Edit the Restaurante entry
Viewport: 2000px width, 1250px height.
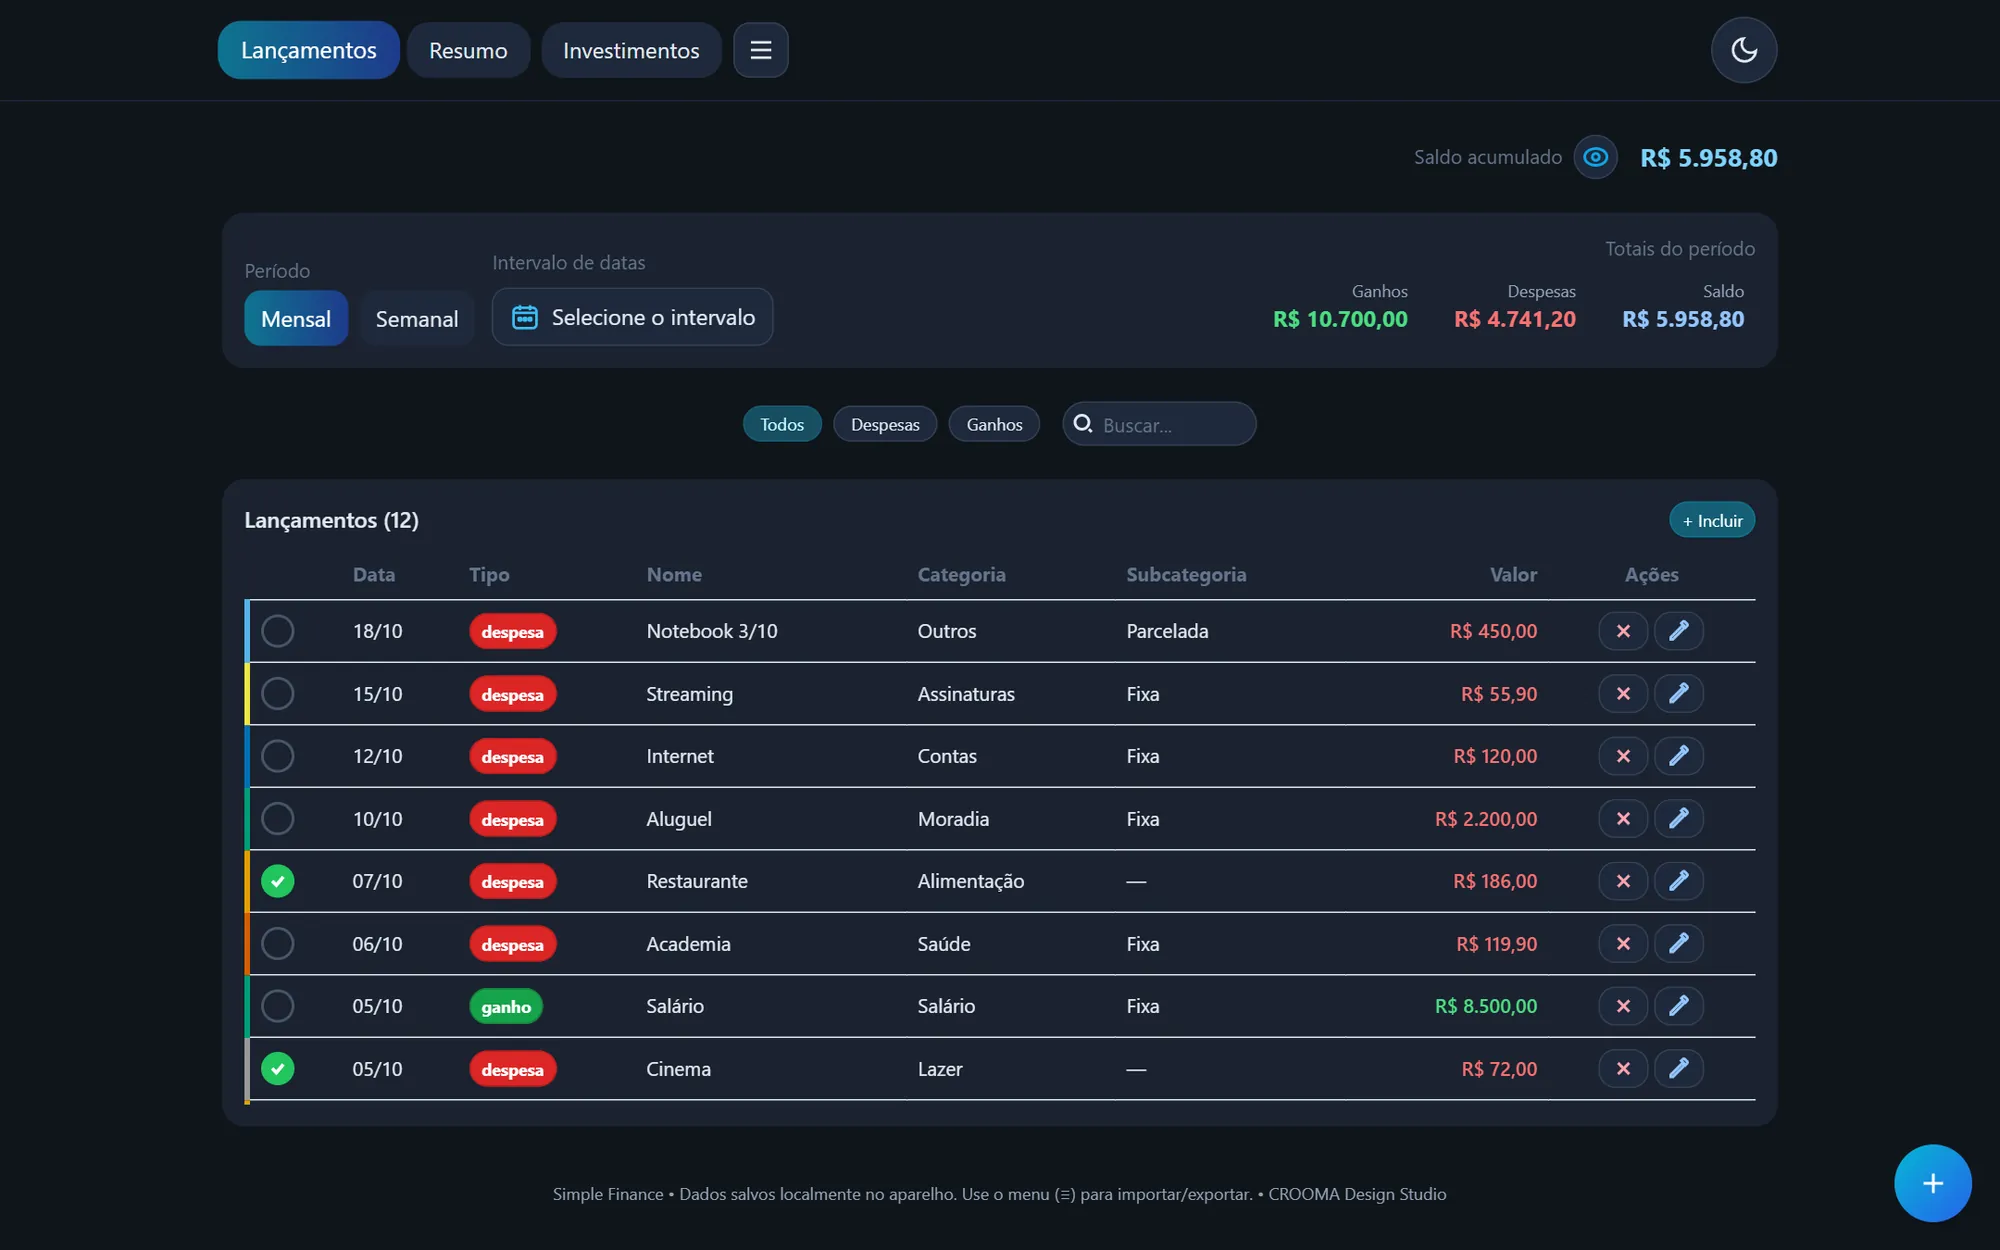click(1679, 881)
